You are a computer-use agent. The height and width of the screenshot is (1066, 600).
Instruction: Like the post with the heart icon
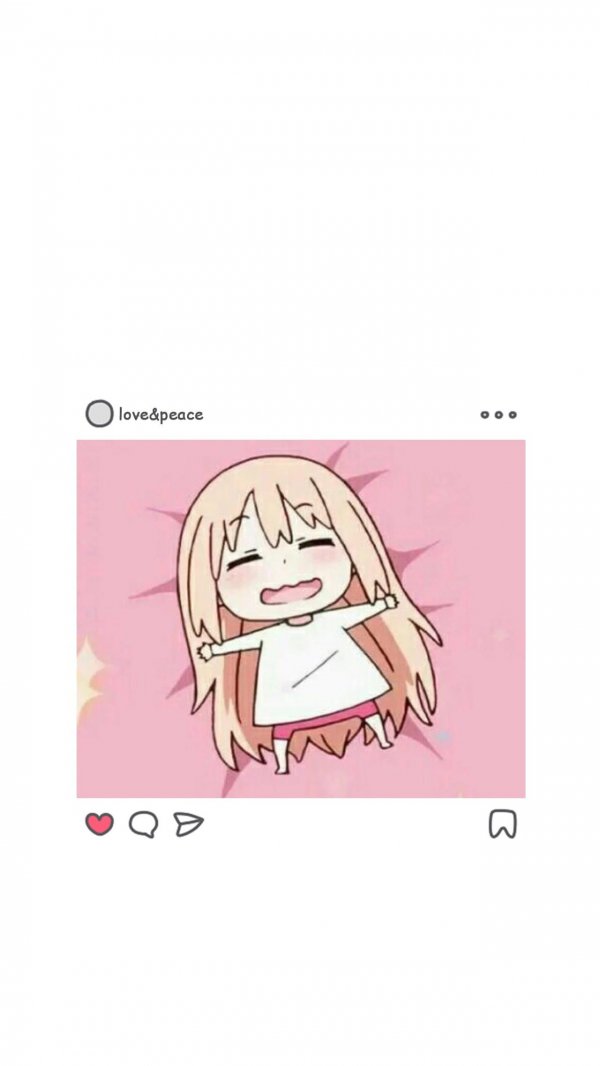[x=99, y=824]
